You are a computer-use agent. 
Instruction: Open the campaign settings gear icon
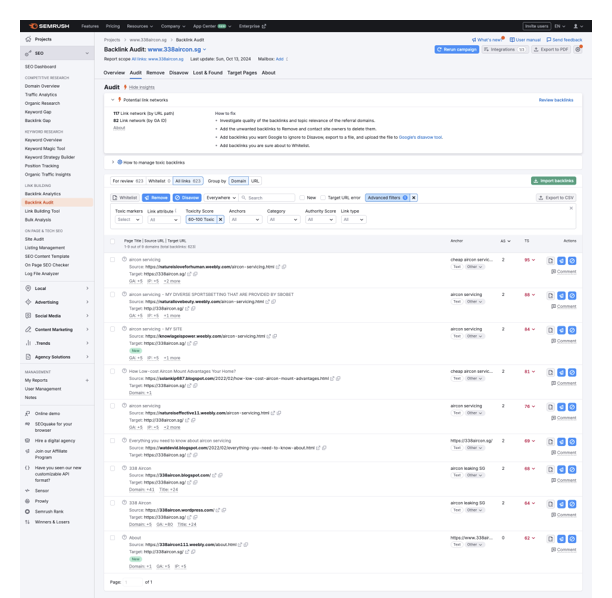tap(577, 48)
